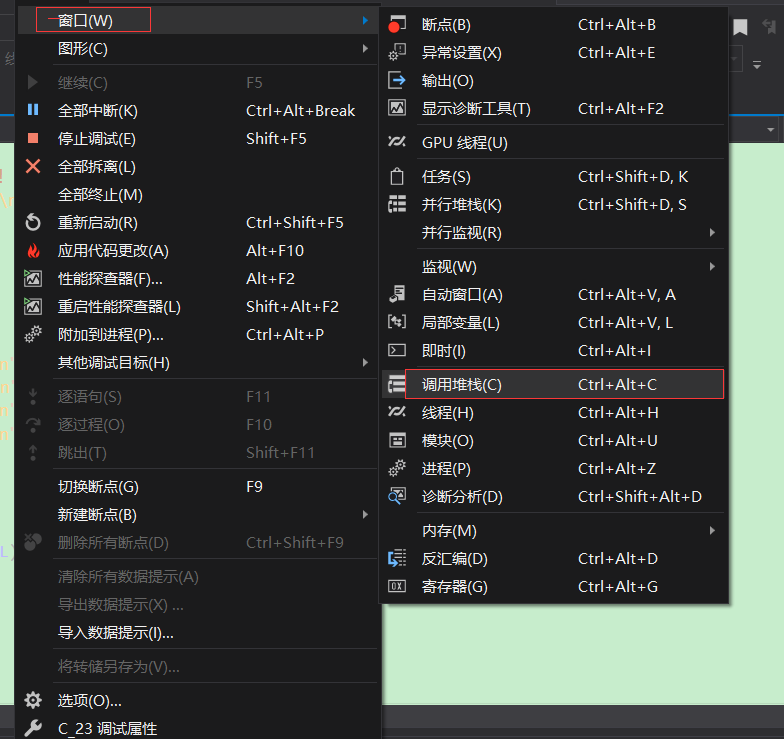This screenshot has height=739, width=784.
Task: Open 寄存器(G) window entry
Action: pyautogui.click(x=553, y=586)
